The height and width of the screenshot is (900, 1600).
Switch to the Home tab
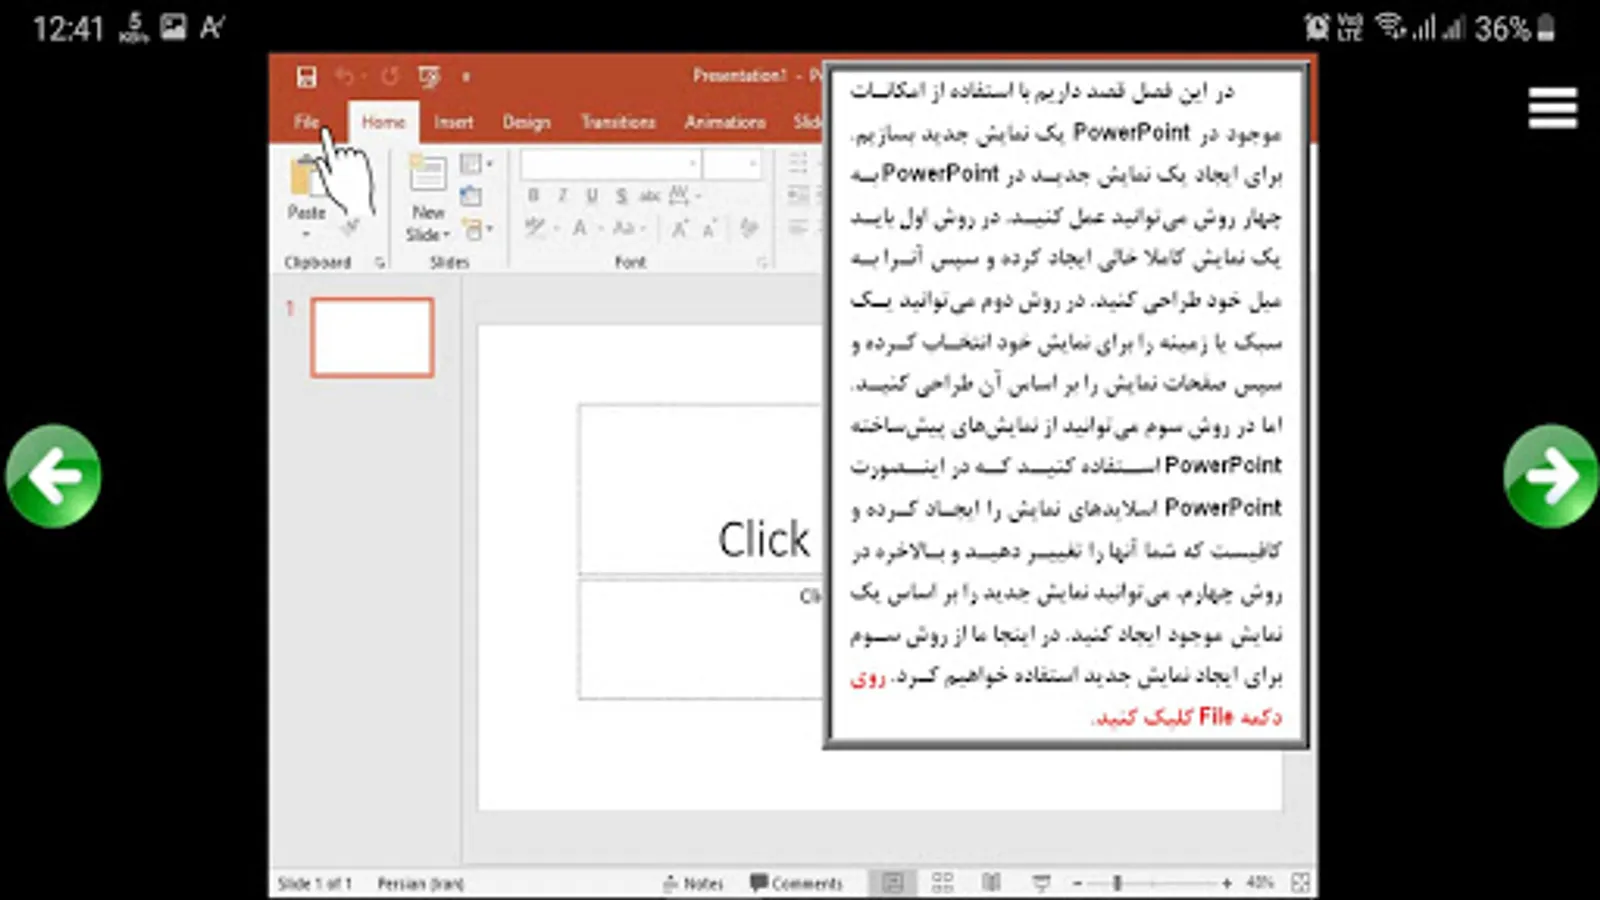383,122
